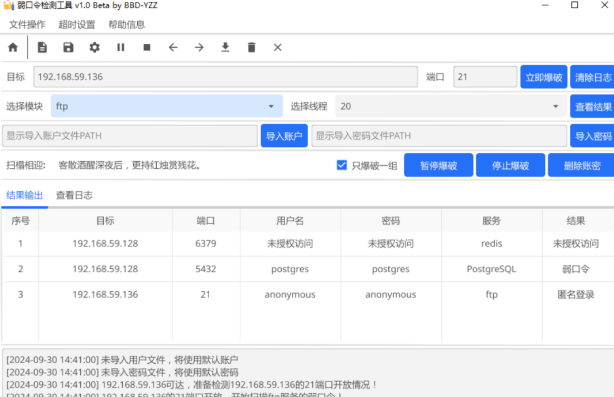The width and height of the screenshot is (614, 397).
Task: Click the account file PATH field
Action: (130, 136)
